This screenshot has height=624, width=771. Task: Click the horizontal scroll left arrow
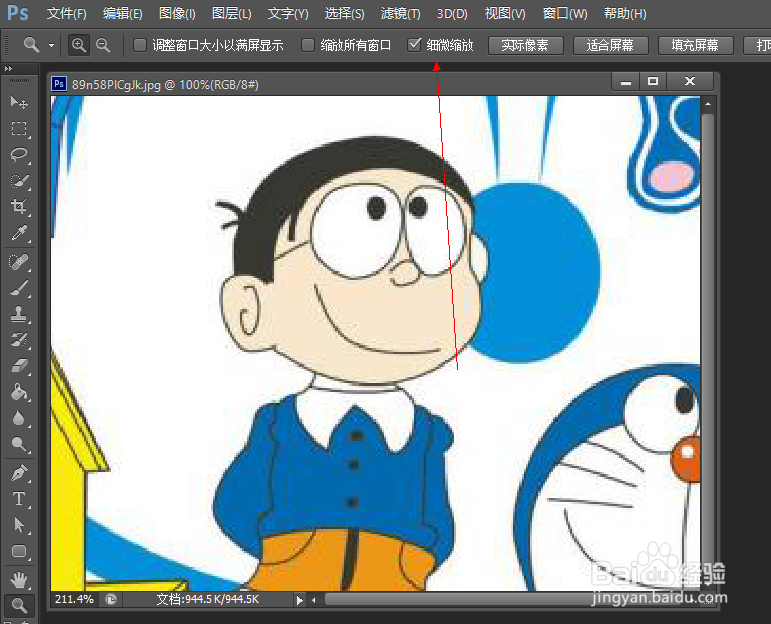click(314, 600)
